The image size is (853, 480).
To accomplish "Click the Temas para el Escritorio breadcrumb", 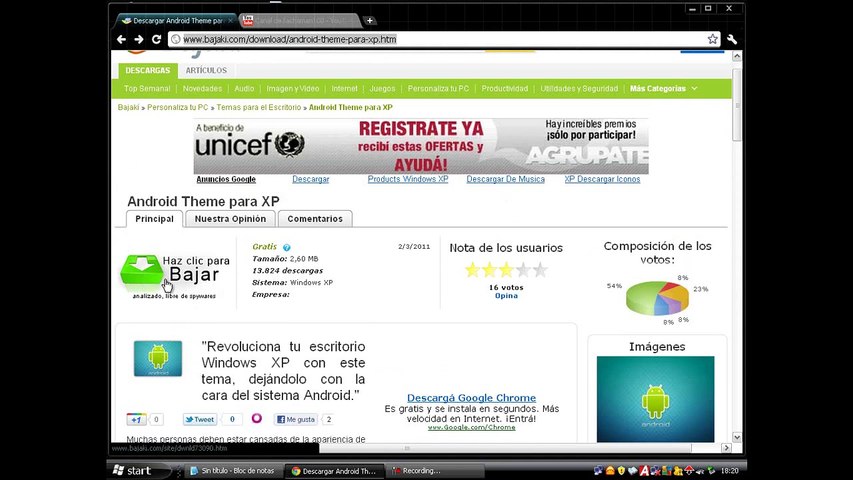I will [258, 107].
